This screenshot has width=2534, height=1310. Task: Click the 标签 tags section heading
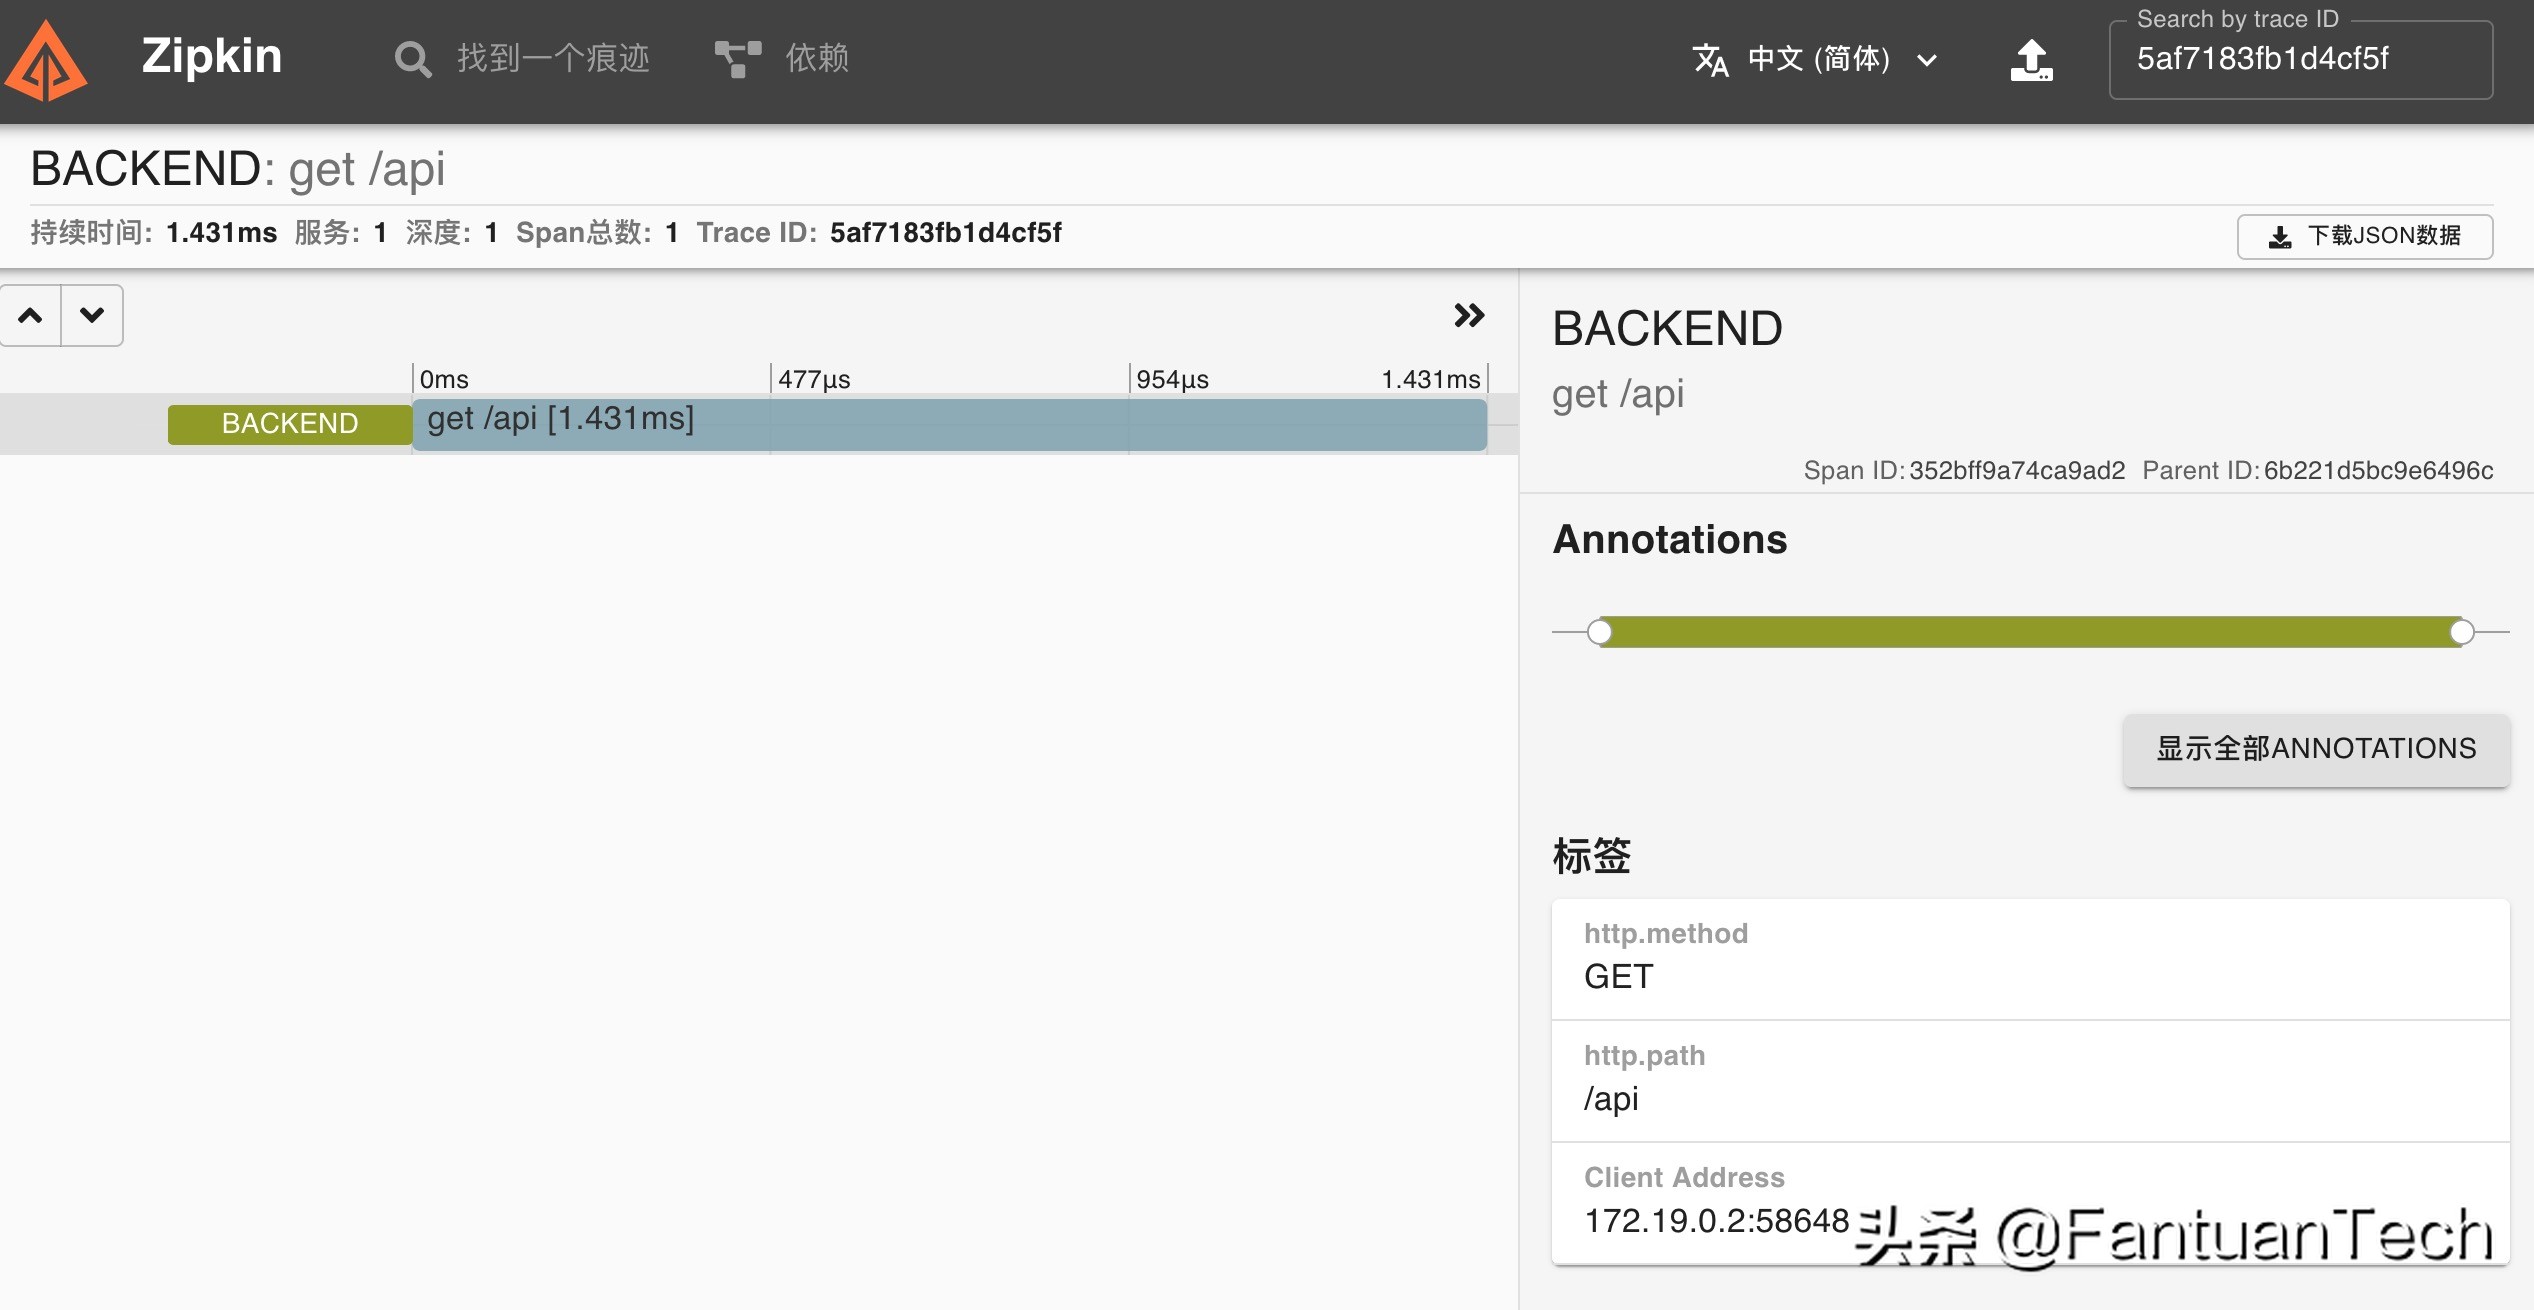pyautogui.click(x=1591, y=857)
